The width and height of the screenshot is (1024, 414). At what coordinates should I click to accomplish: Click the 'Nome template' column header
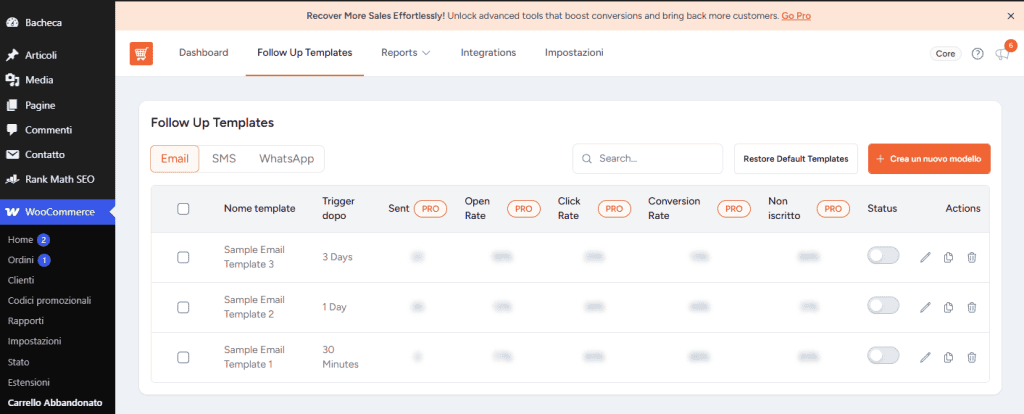click(x=259, y=208)
